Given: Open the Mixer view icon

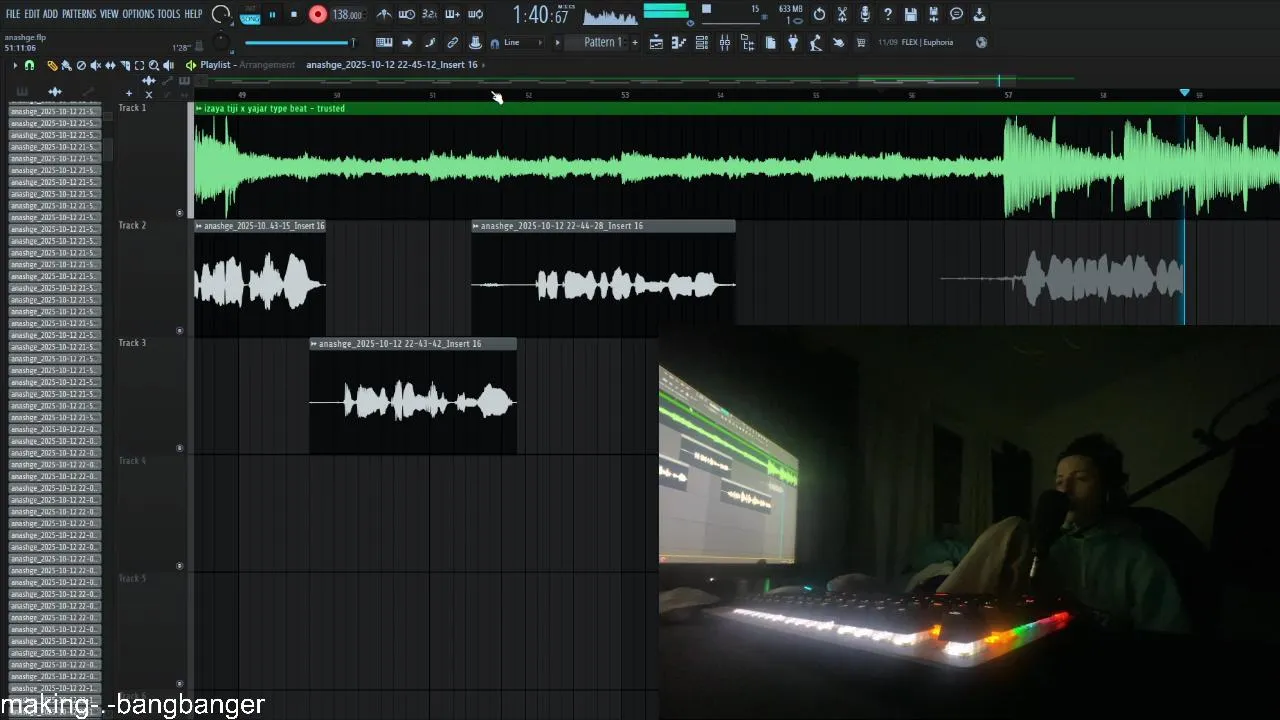Looking at the screenshot, I should pos(724,43).
